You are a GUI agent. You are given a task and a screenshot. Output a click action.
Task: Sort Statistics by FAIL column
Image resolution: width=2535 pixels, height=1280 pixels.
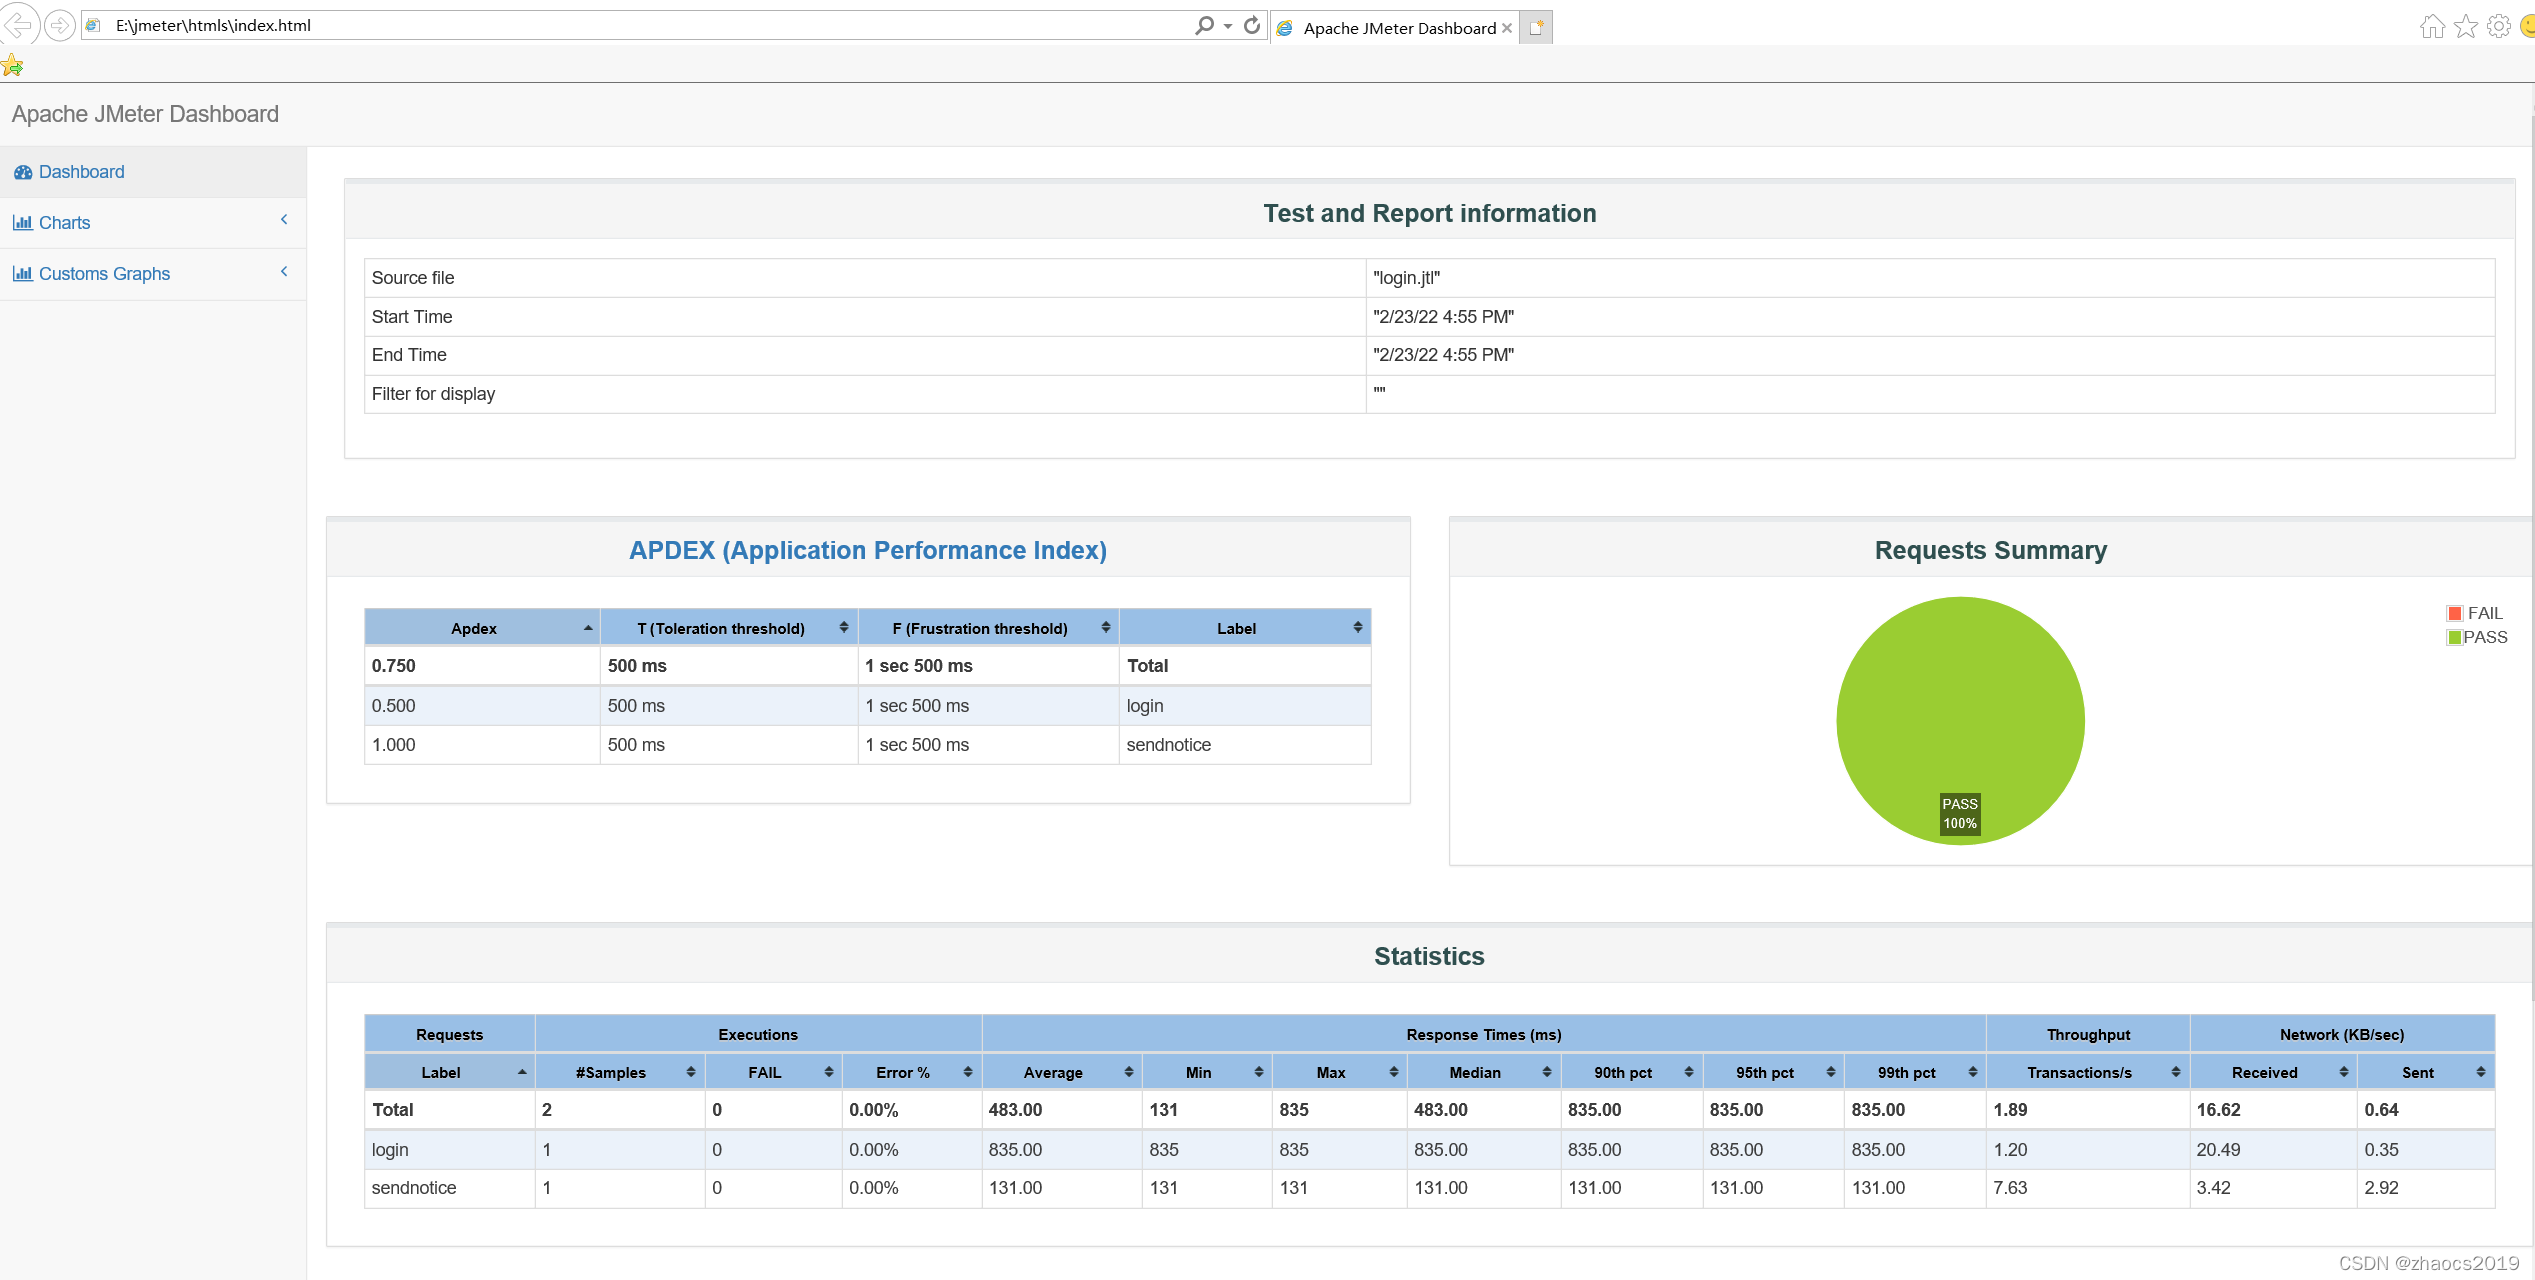point(773,1072)
